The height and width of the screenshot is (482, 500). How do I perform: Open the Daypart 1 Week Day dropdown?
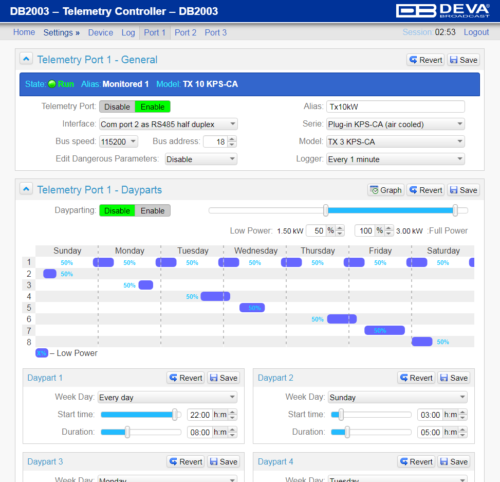(167, 397)
